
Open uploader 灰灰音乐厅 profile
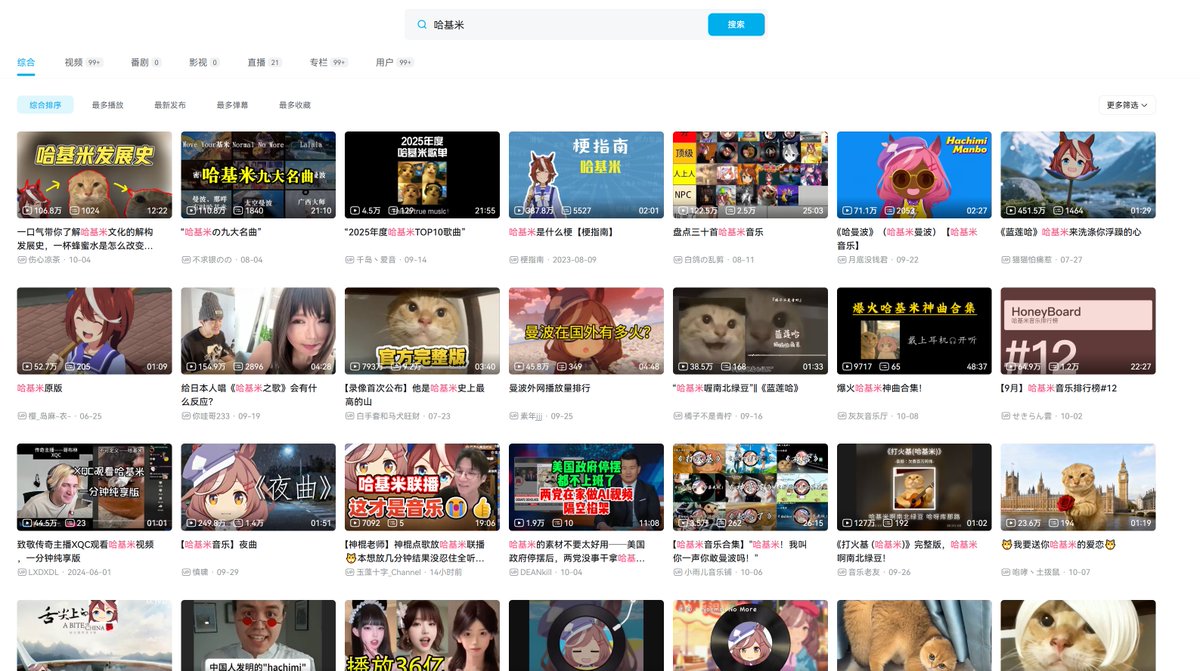point(869,415)
